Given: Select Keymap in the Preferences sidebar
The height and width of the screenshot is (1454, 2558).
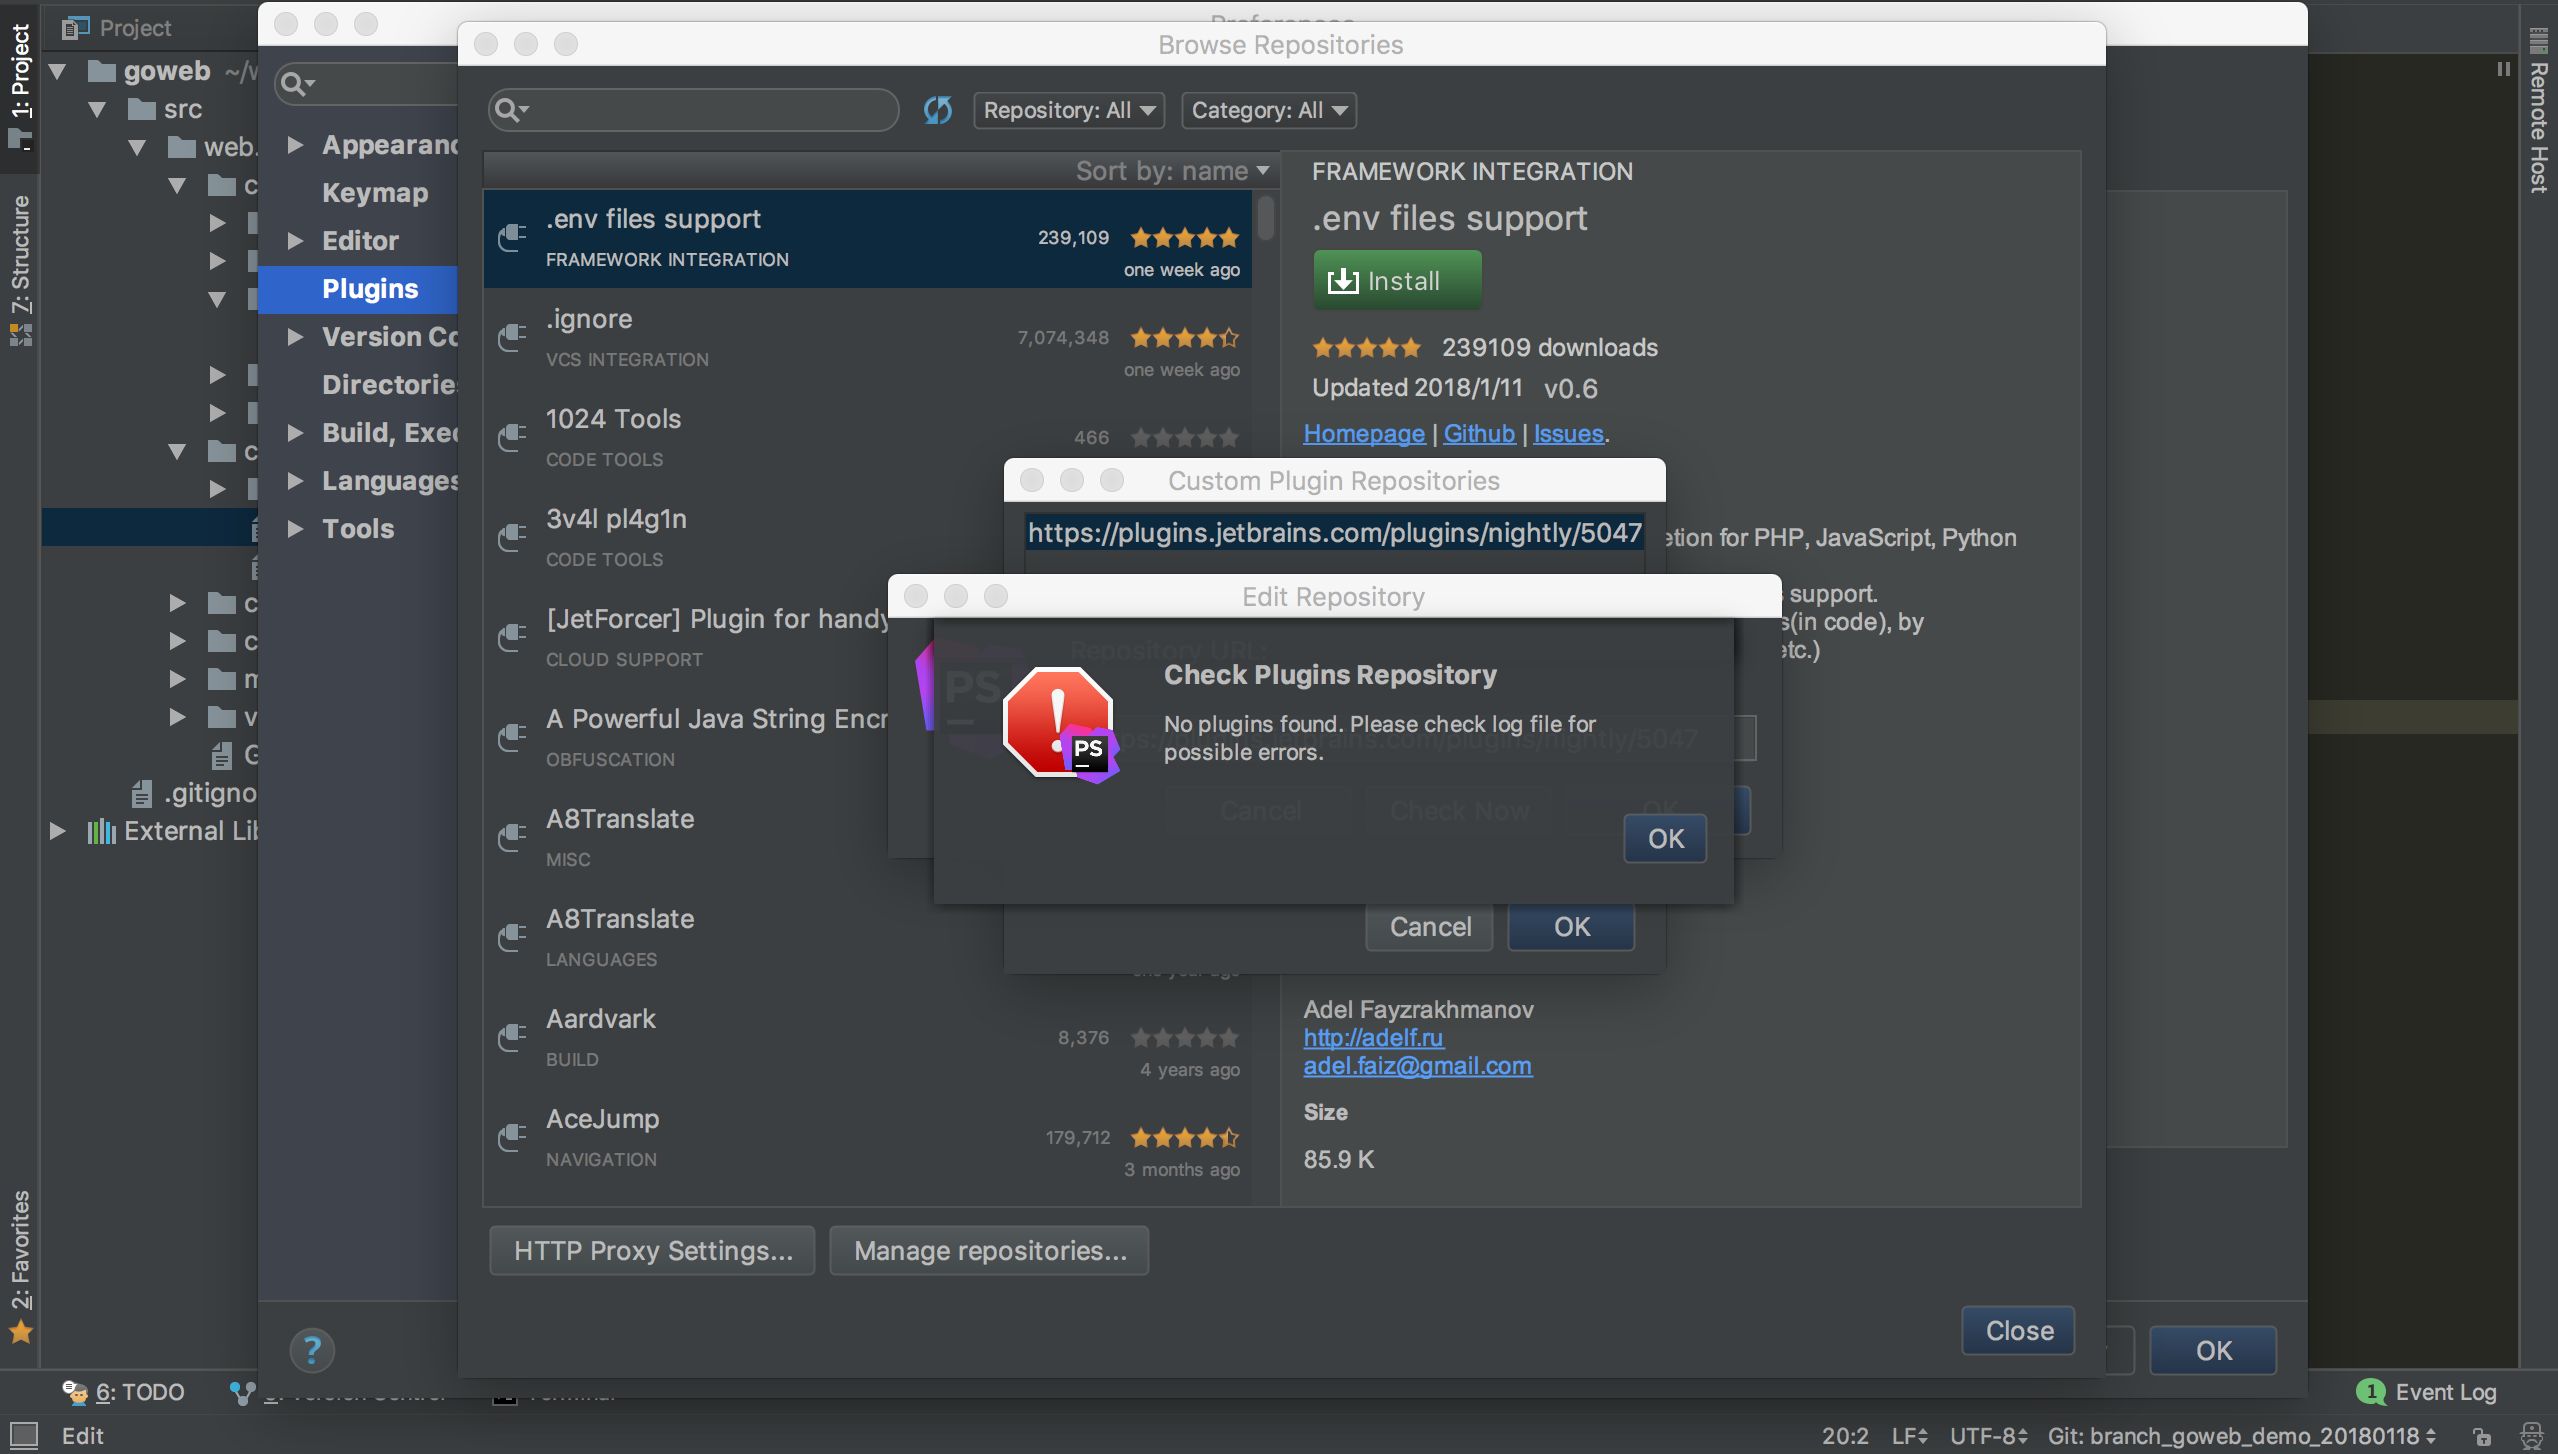Looking at the screenshot, I should pos(374,192).
